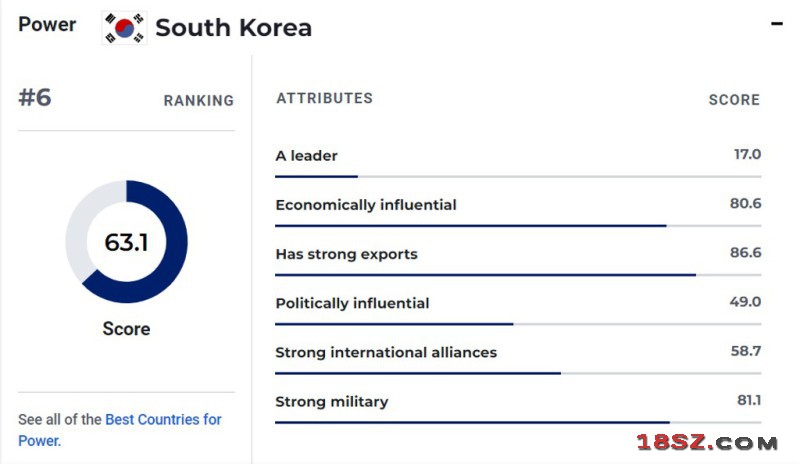Select the Politically influential attribute
The image size is (800, 464).
tap(352, 303)
